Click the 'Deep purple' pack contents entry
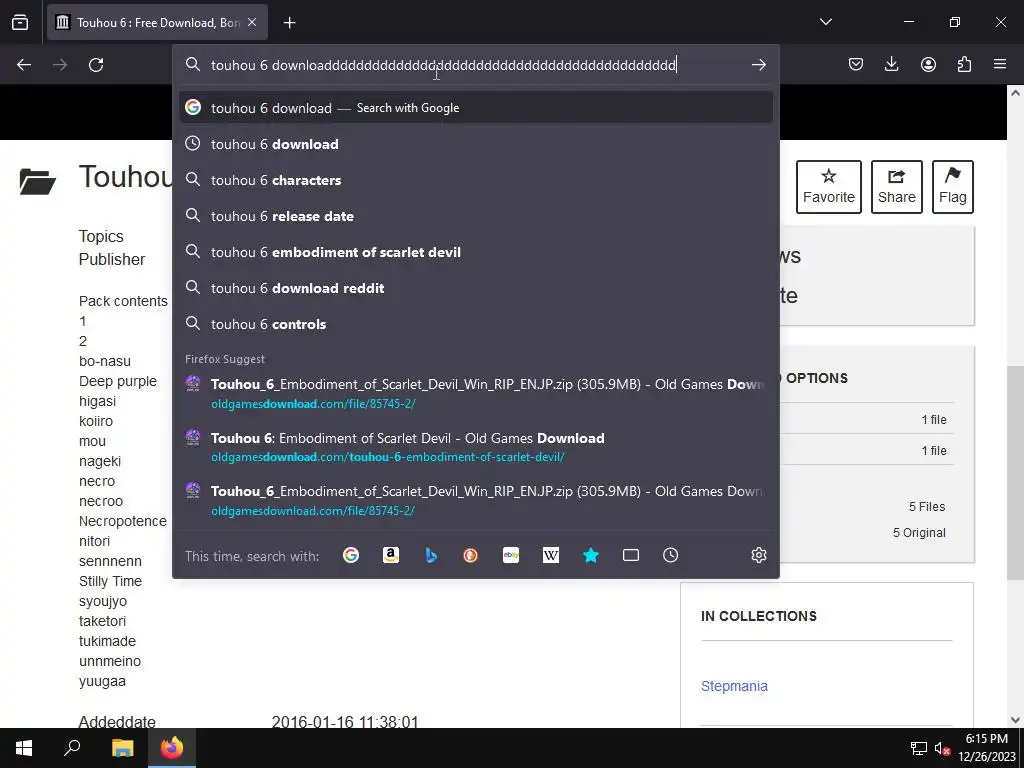 tap(118, 381)
